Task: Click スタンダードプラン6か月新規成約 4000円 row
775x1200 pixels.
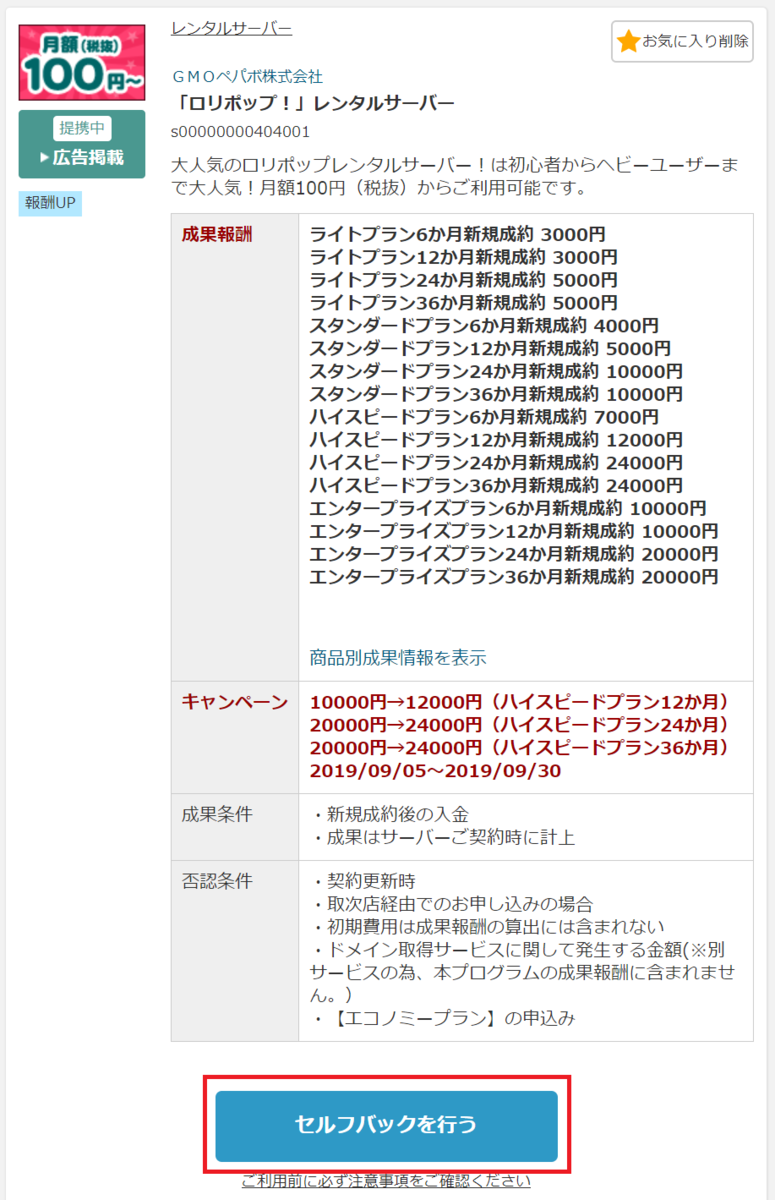Action: tap(484, 326)
